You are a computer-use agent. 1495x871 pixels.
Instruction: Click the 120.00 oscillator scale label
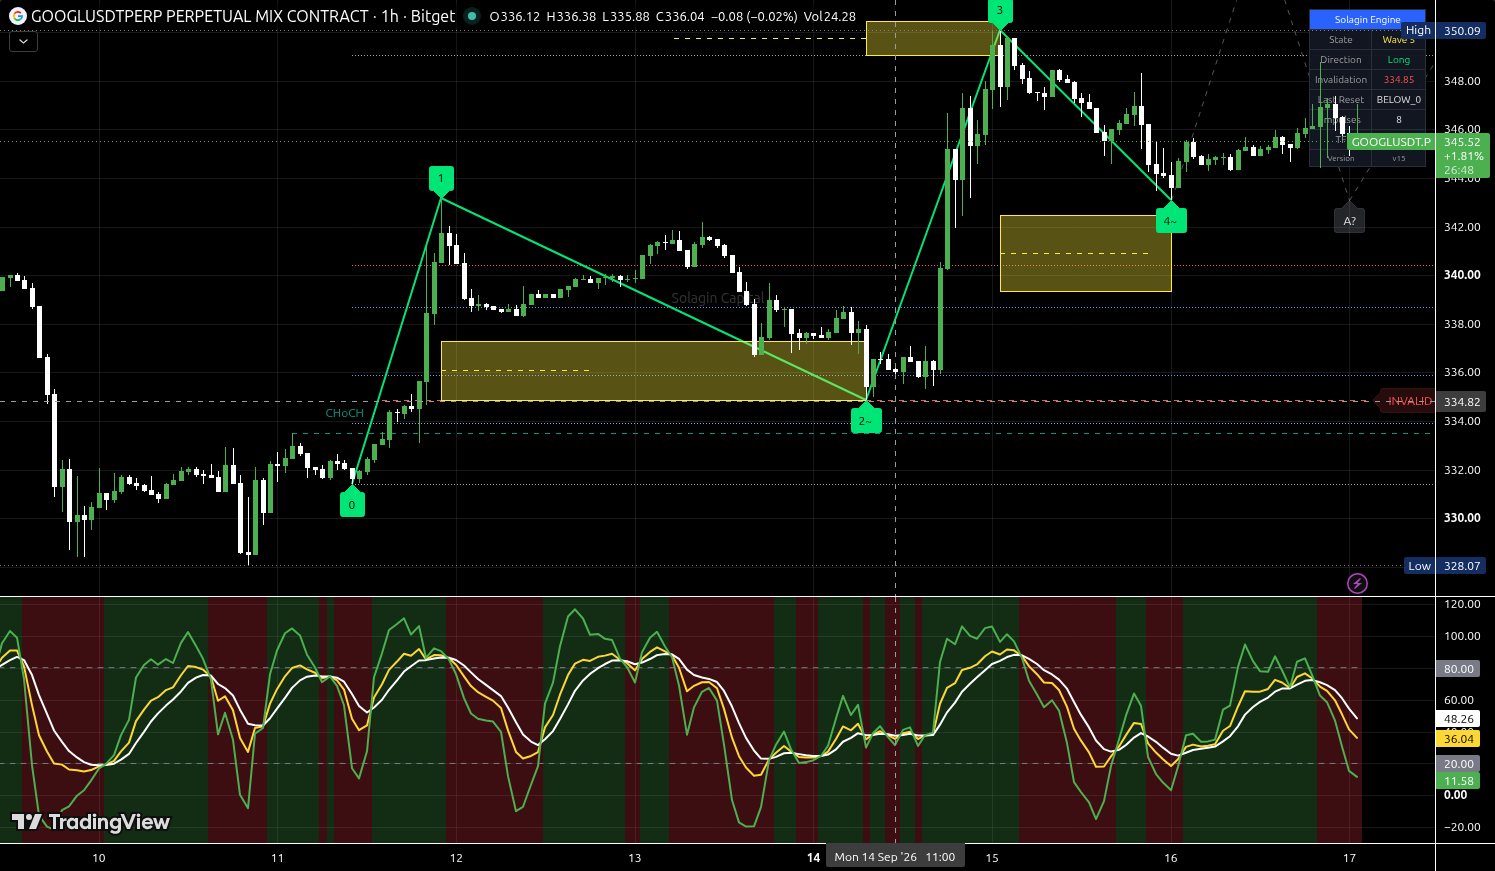coord(1462,604)
